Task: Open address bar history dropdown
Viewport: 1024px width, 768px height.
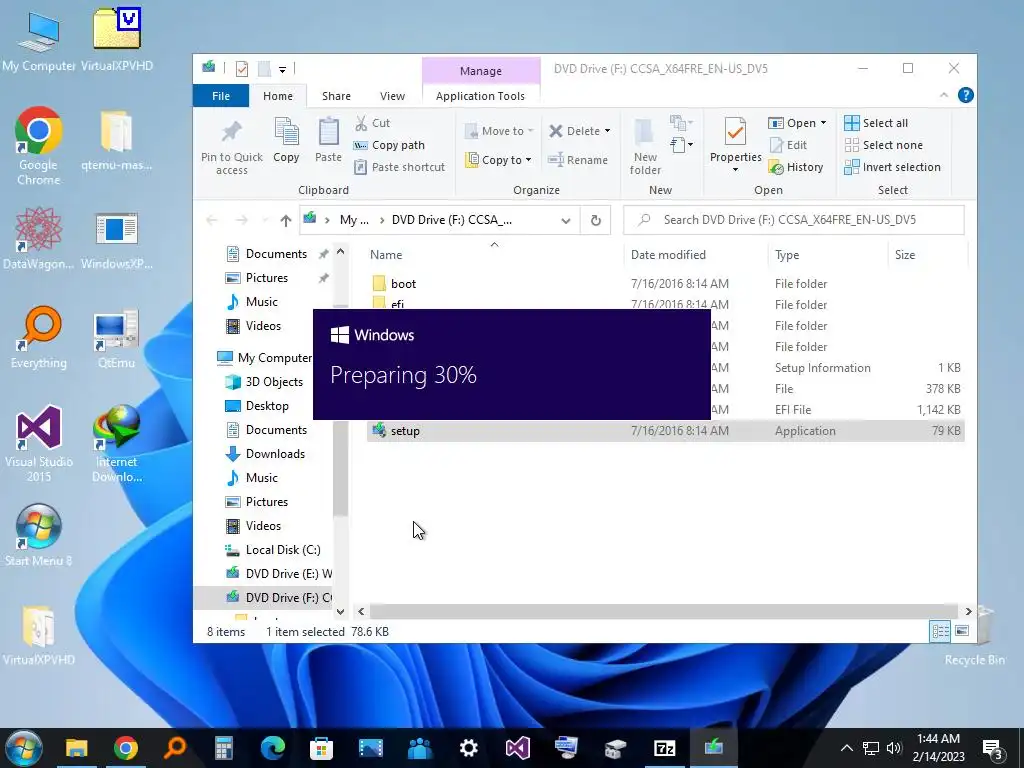Action: pos(566,221)
